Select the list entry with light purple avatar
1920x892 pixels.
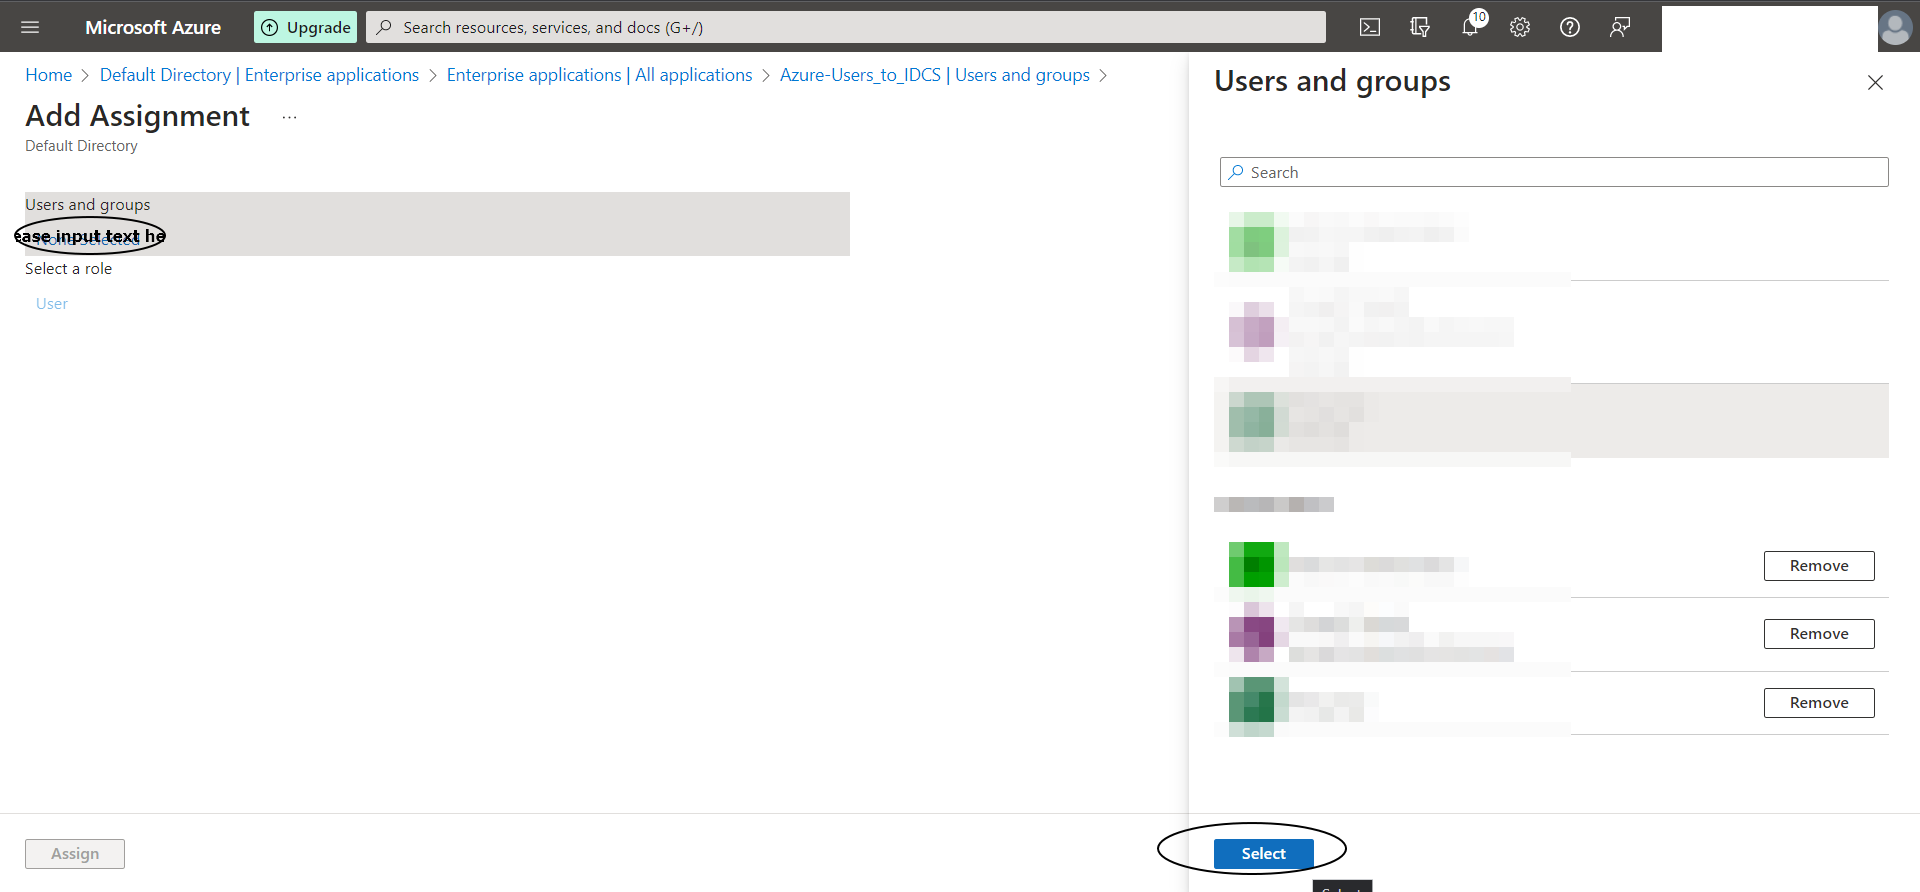(x=1551, y=332)
